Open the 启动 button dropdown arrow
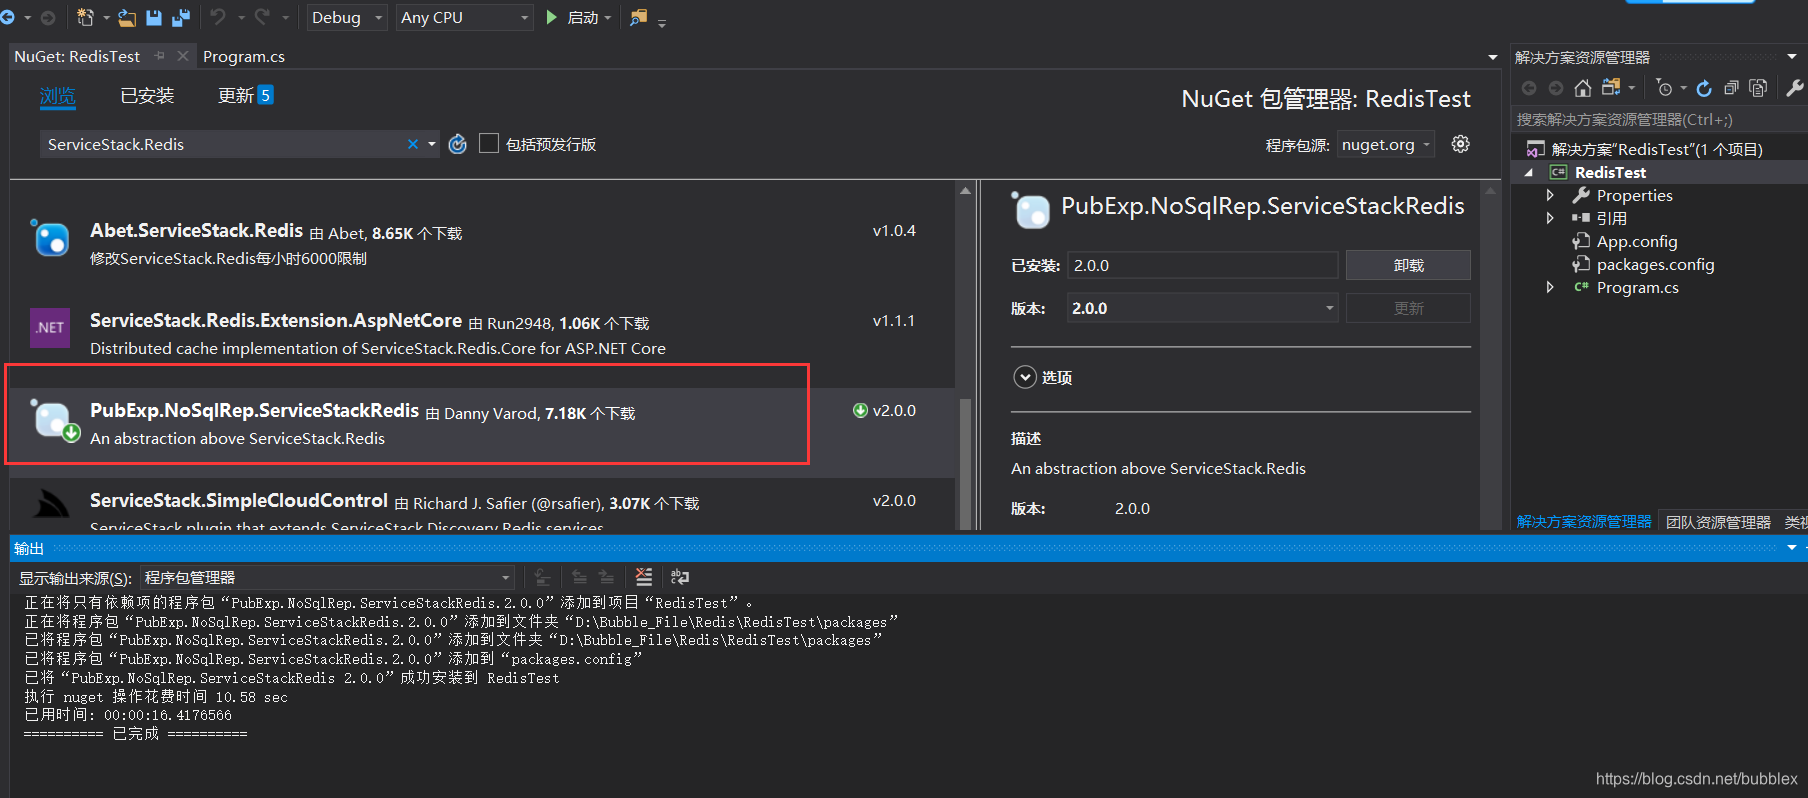The width and height of the screenshot is (1808, 798). point(608,17)
